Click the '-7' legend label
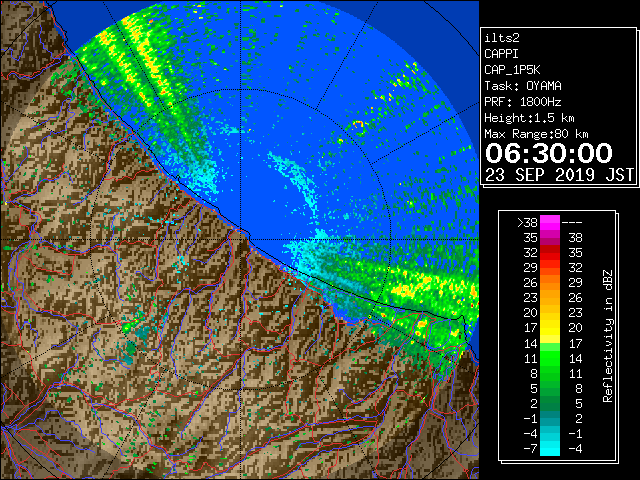The height and width of the screenshot is (480, 640). [x=530, y=449]
